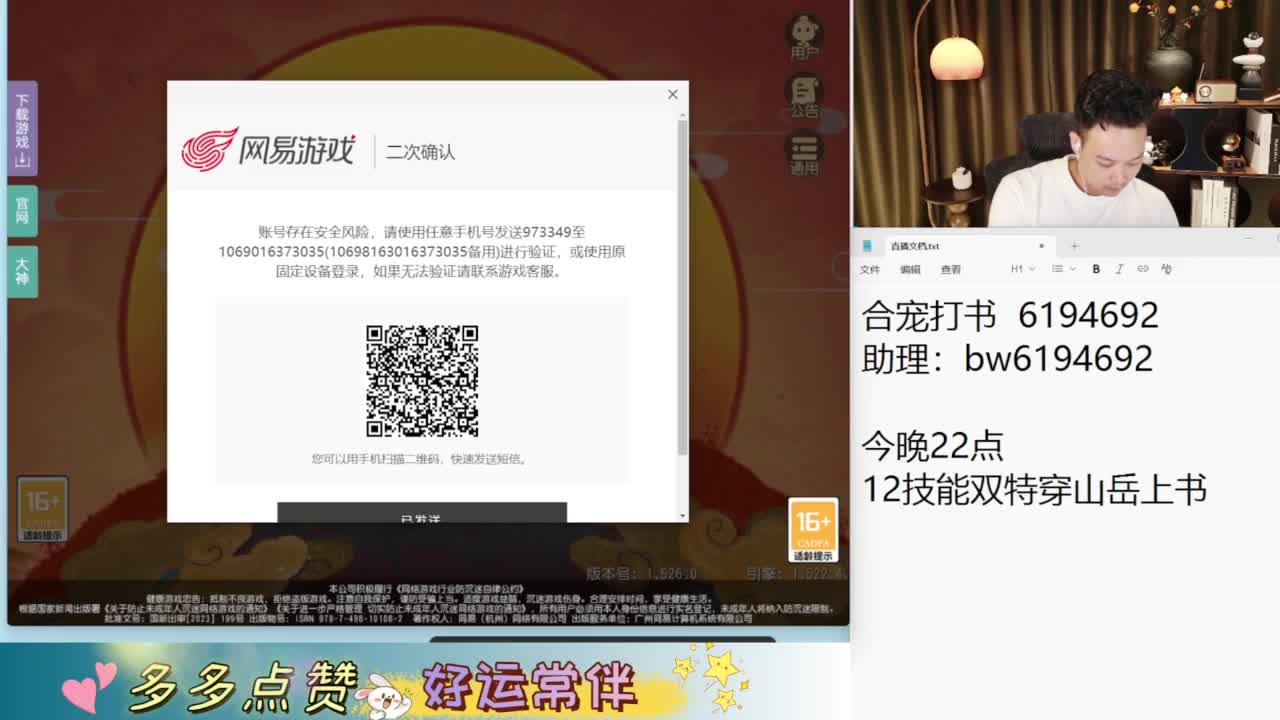The height and width of the screenshot is (720, 1280).
Task: Open the 用户 user icon in game launcher
Action: click(804, 38)
